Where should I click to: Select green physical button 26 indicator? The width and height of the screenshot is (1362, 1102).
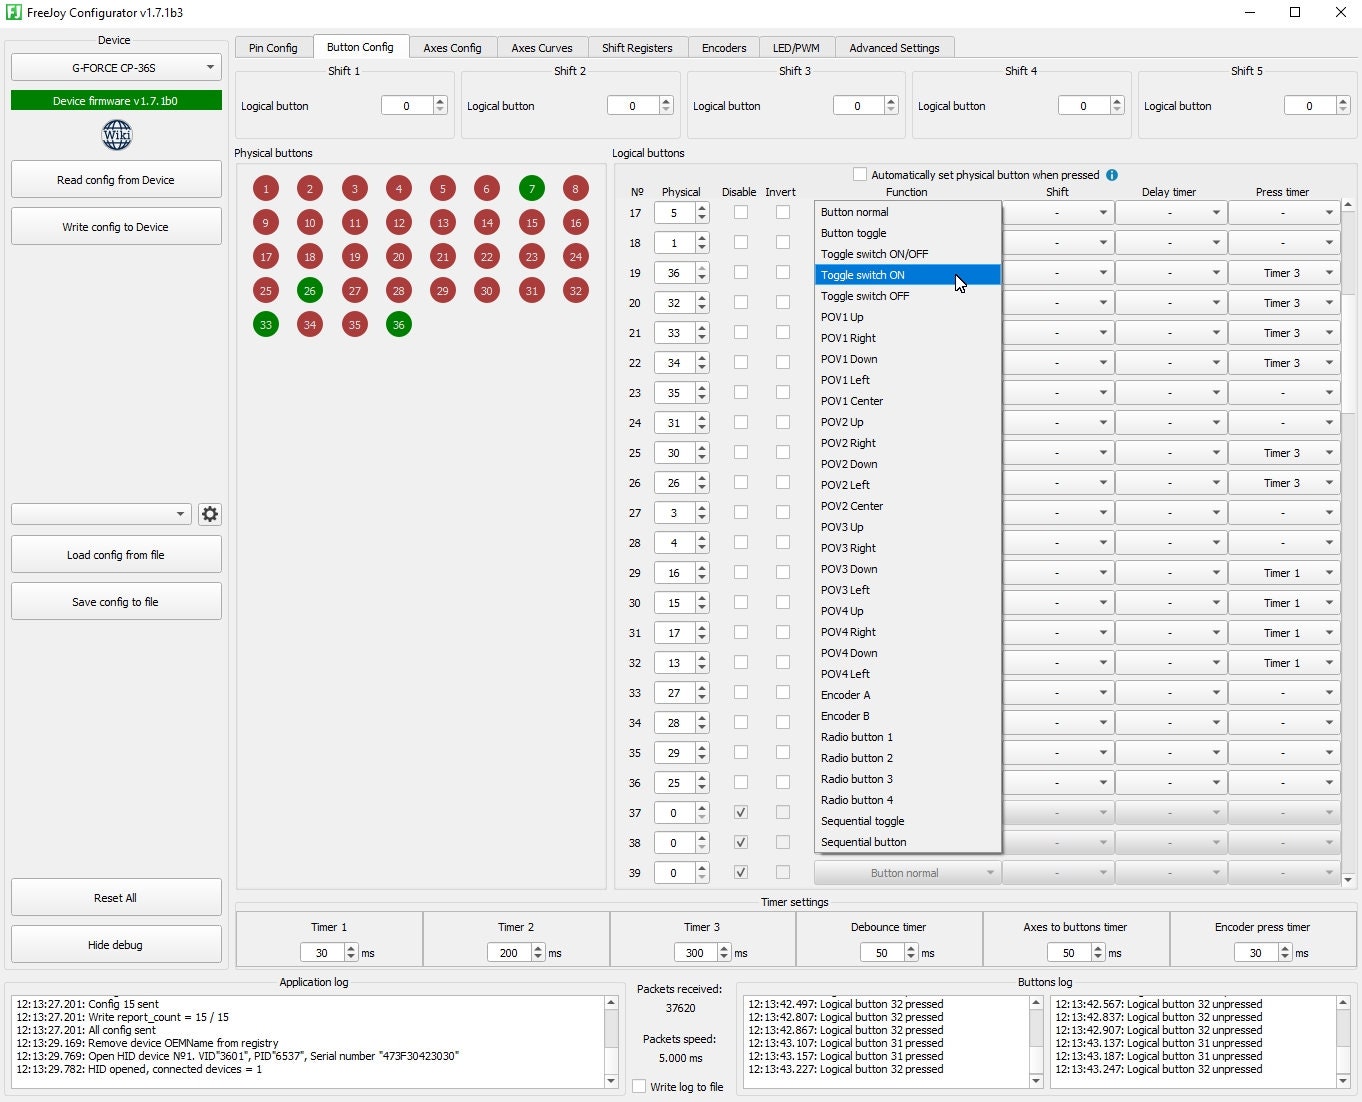click(x=310, y=291)
